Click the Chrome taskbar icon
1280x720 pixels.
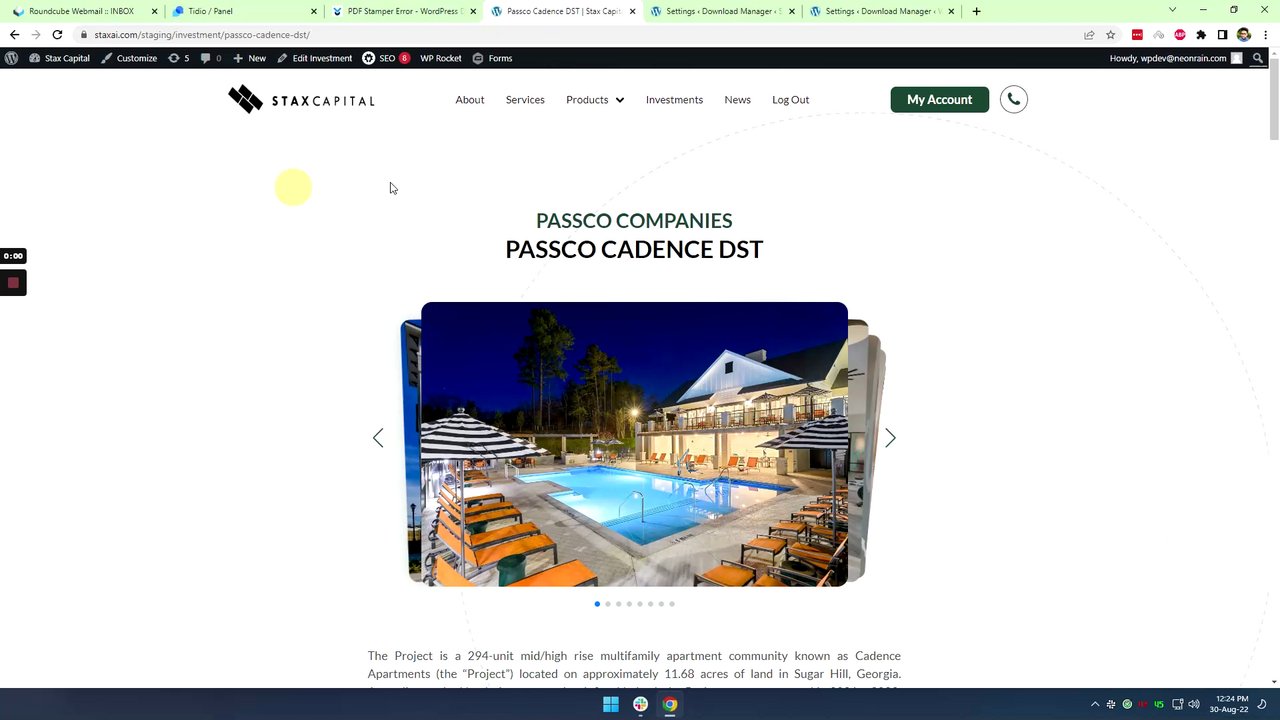(x=670, y=704)
